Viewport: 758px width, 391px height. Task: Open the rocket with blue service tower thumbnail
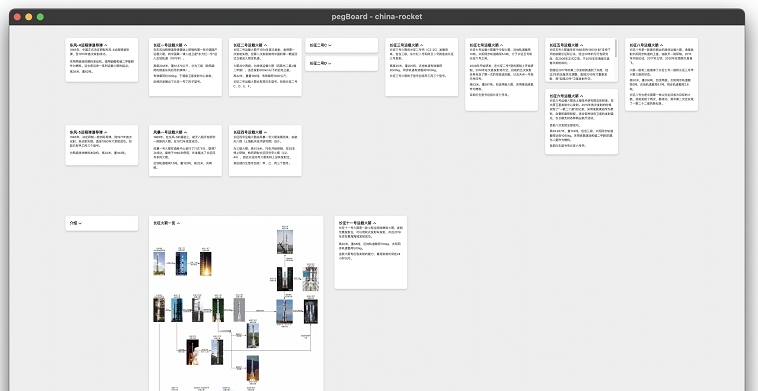(x=310, y=279)
